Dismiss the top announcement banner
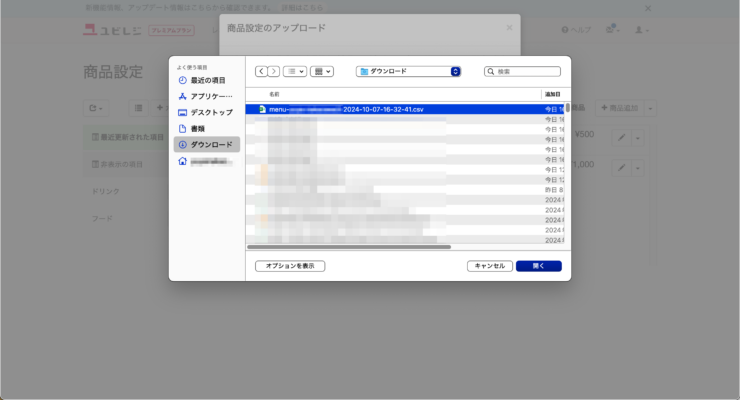This screenshot has width=740, height=400. pos(648,8)
